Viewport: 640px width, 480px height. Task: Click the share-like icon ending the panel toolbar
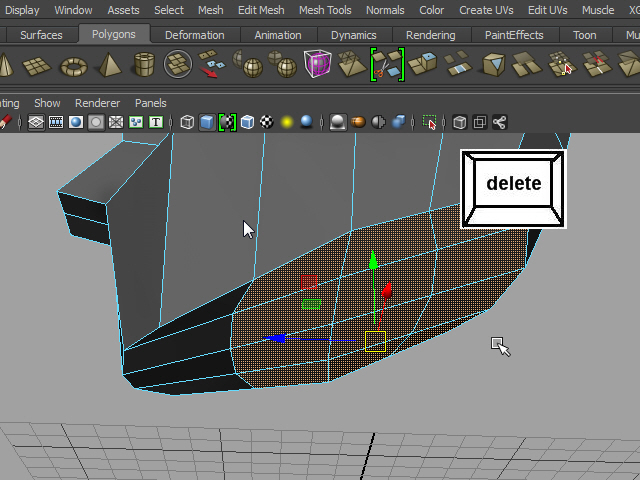tap(500, 122)
